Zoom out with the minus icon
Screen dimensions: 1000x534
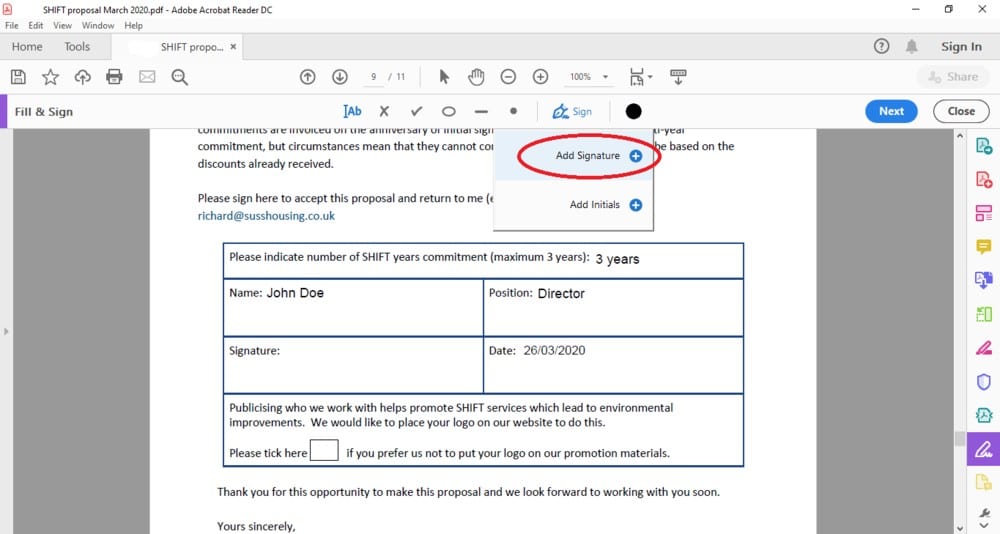coord(508,77)
